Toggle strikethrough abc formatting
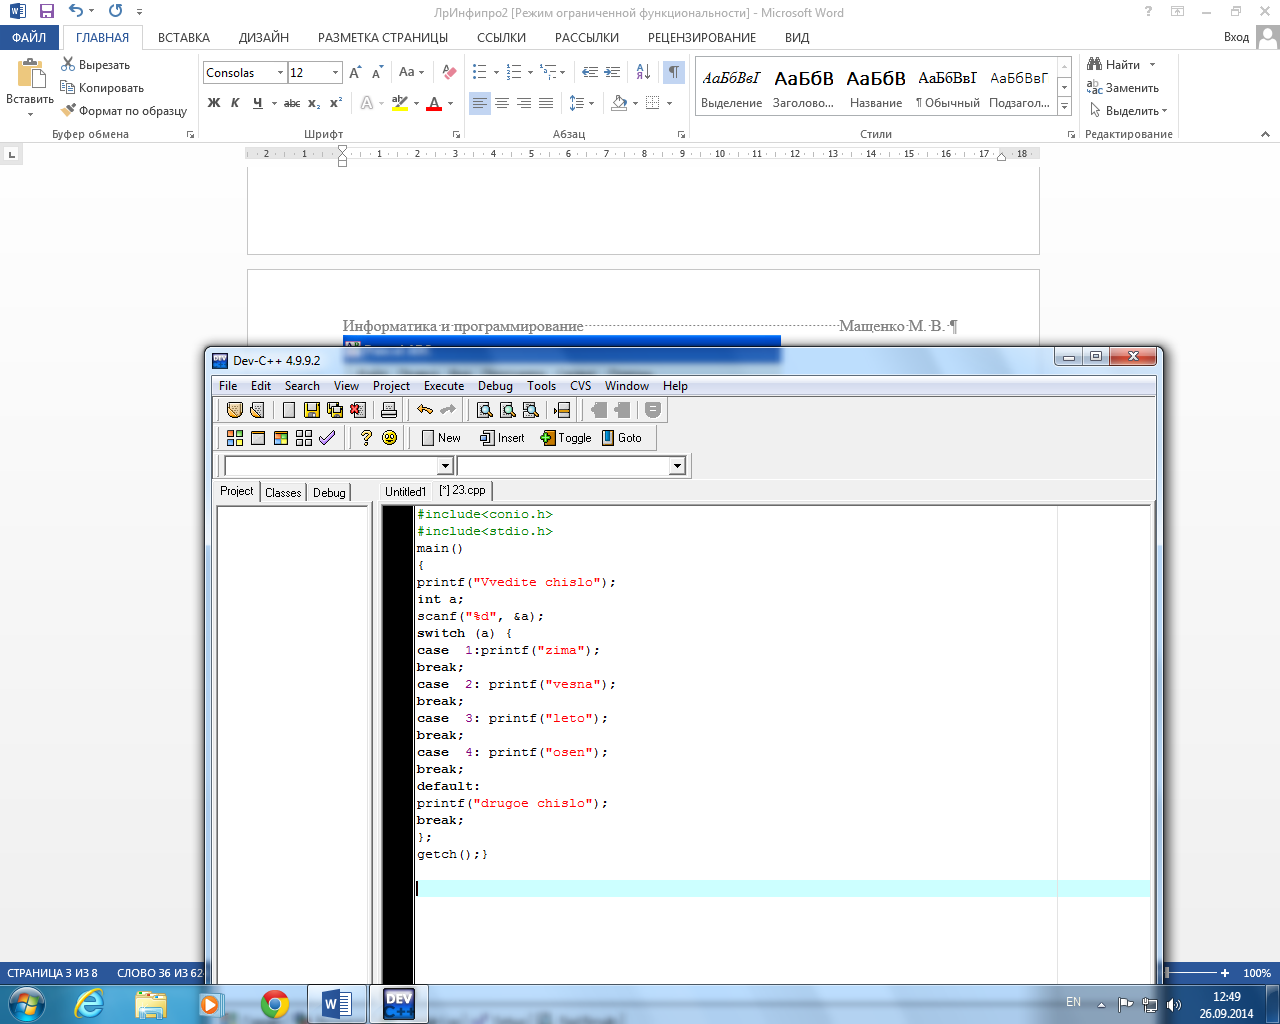Screen dimensions: 1280x1024 292,103
